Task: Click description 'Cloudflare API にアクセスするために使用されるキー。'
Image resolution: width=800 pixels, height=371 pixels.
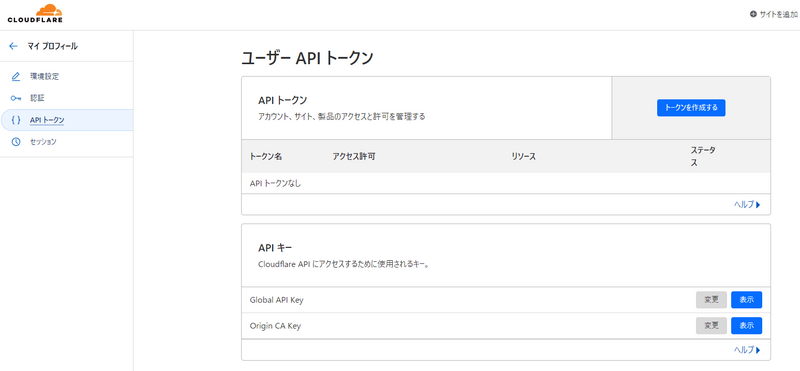Action: pyautogui.click(x=343, y=265)
